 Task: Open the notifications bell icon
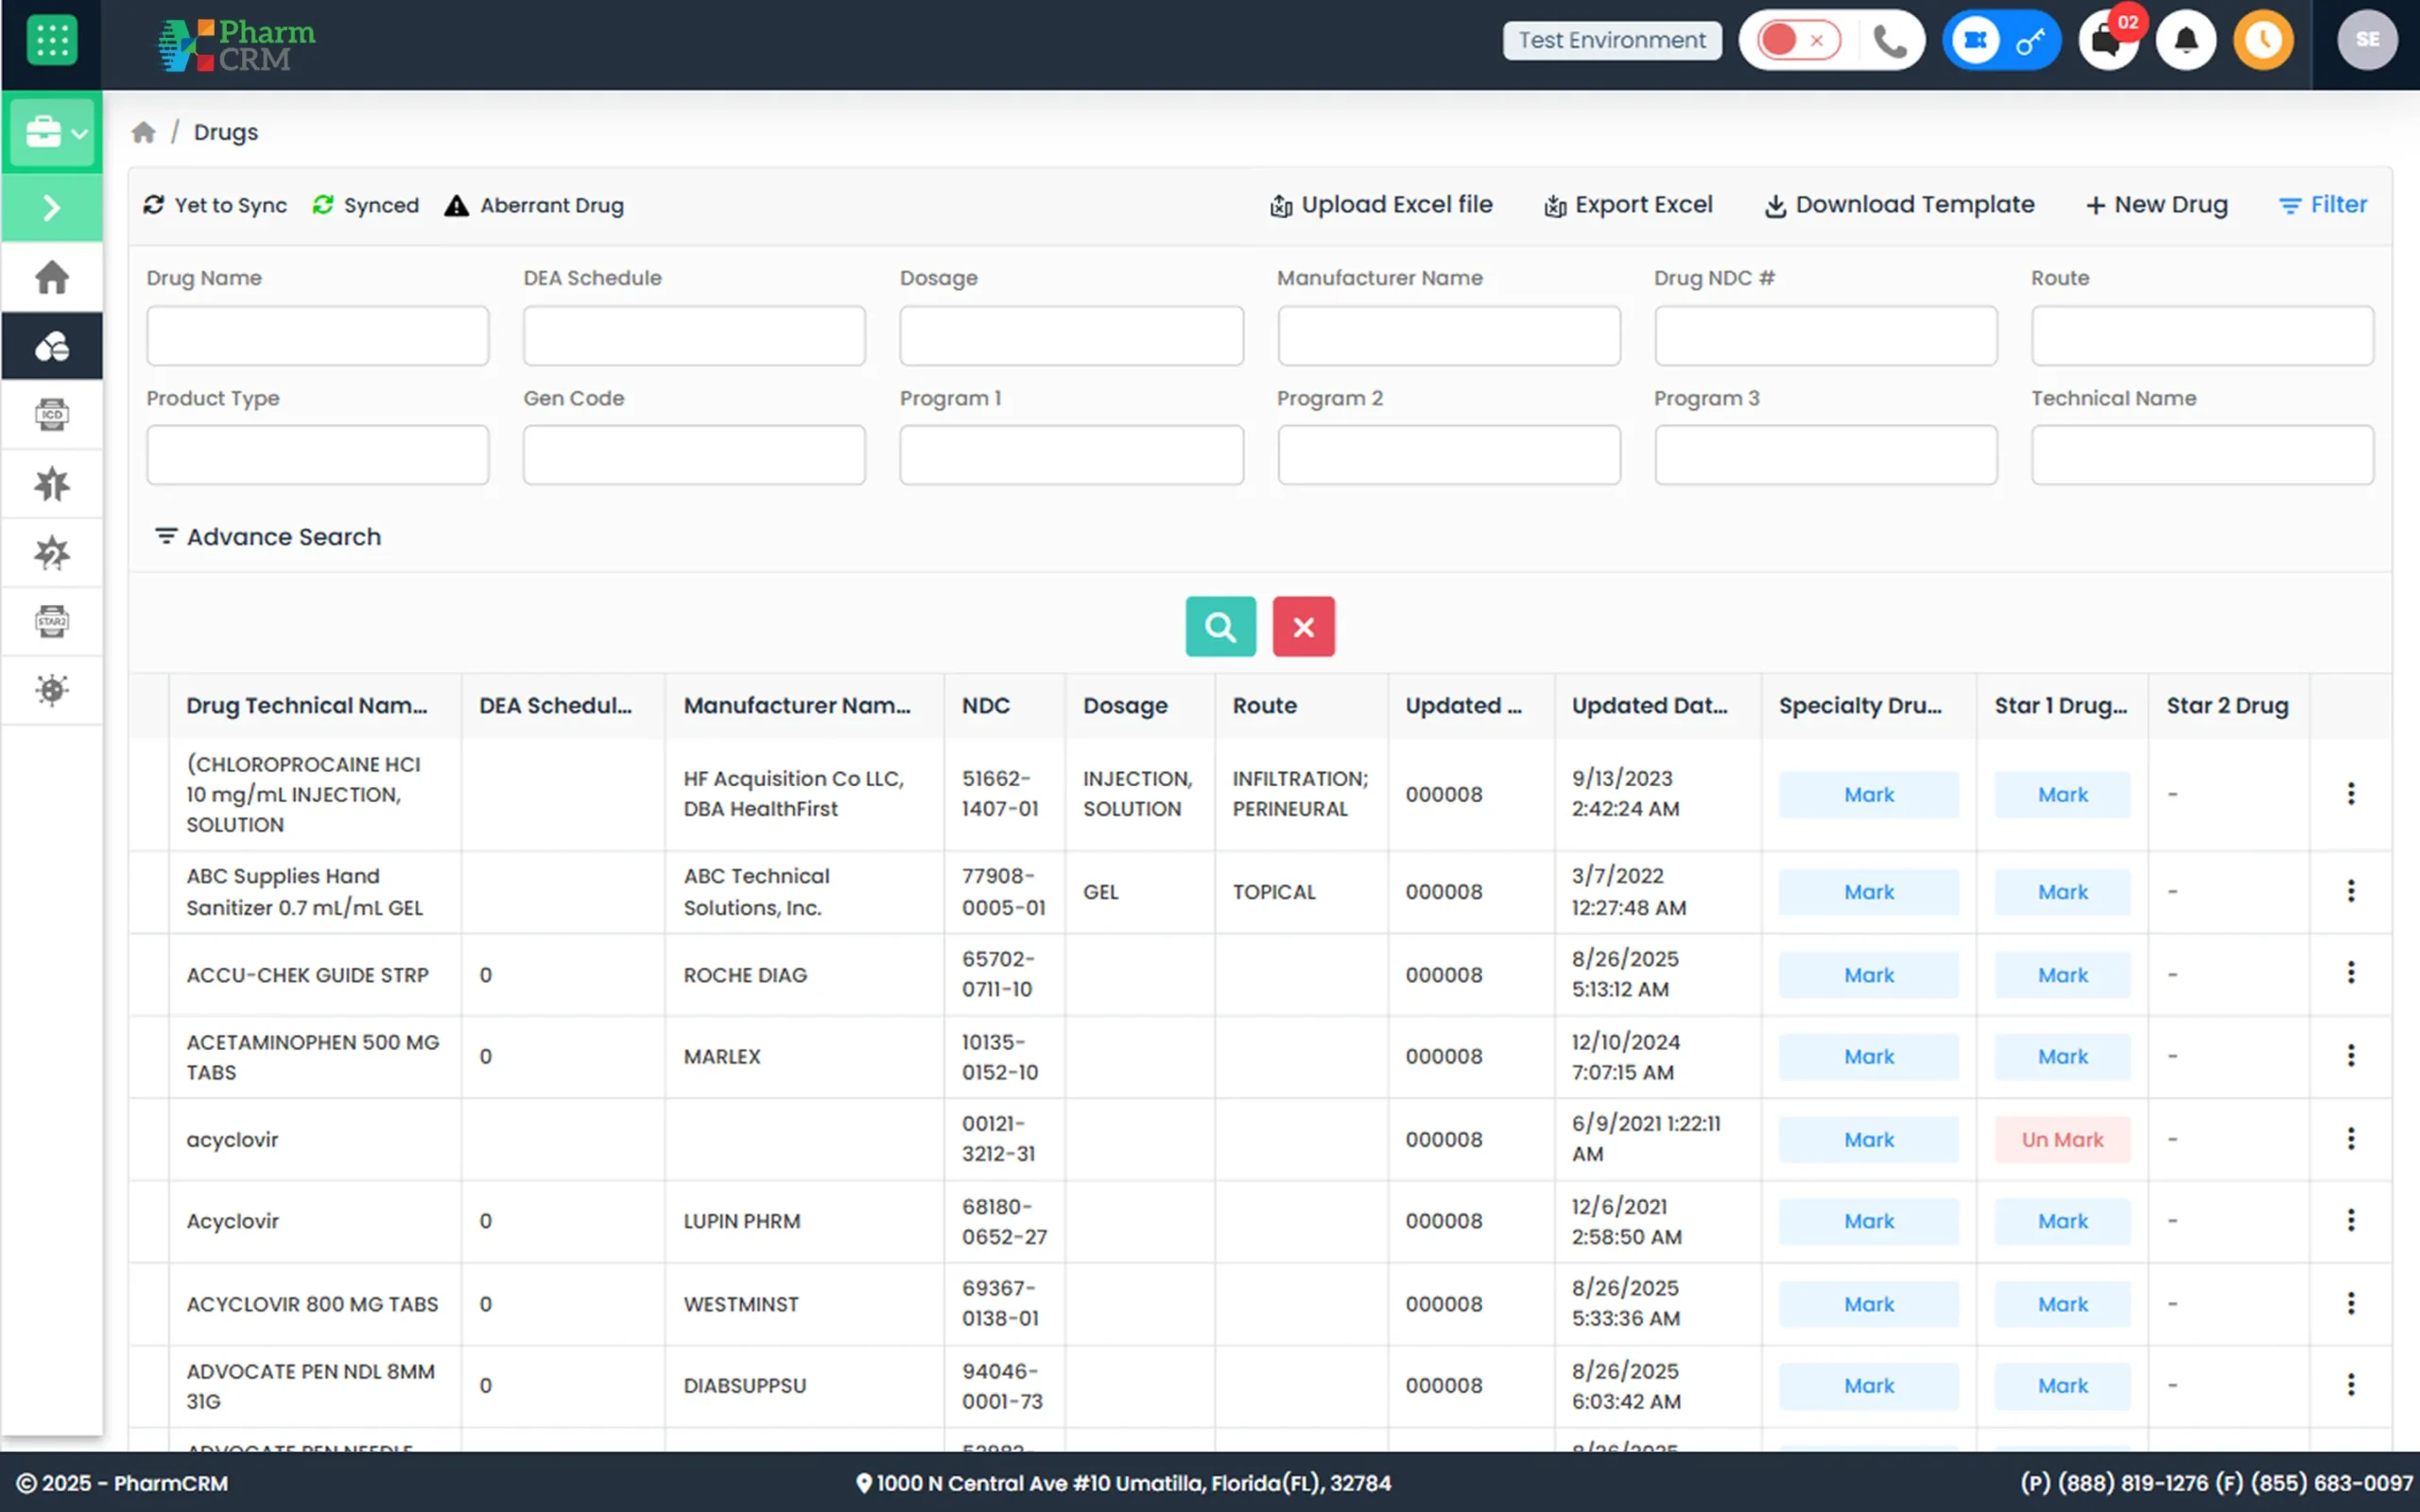coord(2186,41)
